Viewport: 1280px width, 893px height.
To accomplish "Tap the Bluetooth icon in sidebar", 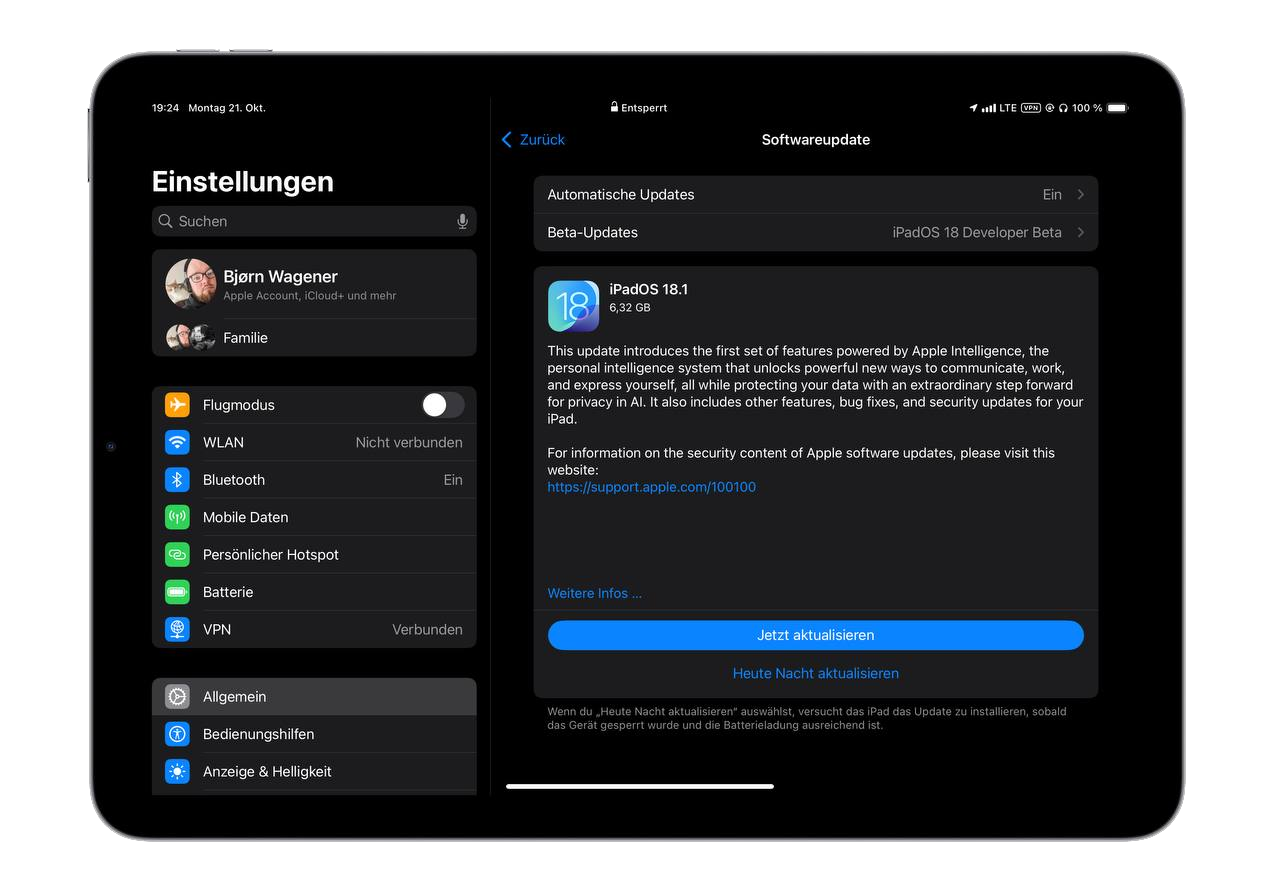I will [177, 480].
